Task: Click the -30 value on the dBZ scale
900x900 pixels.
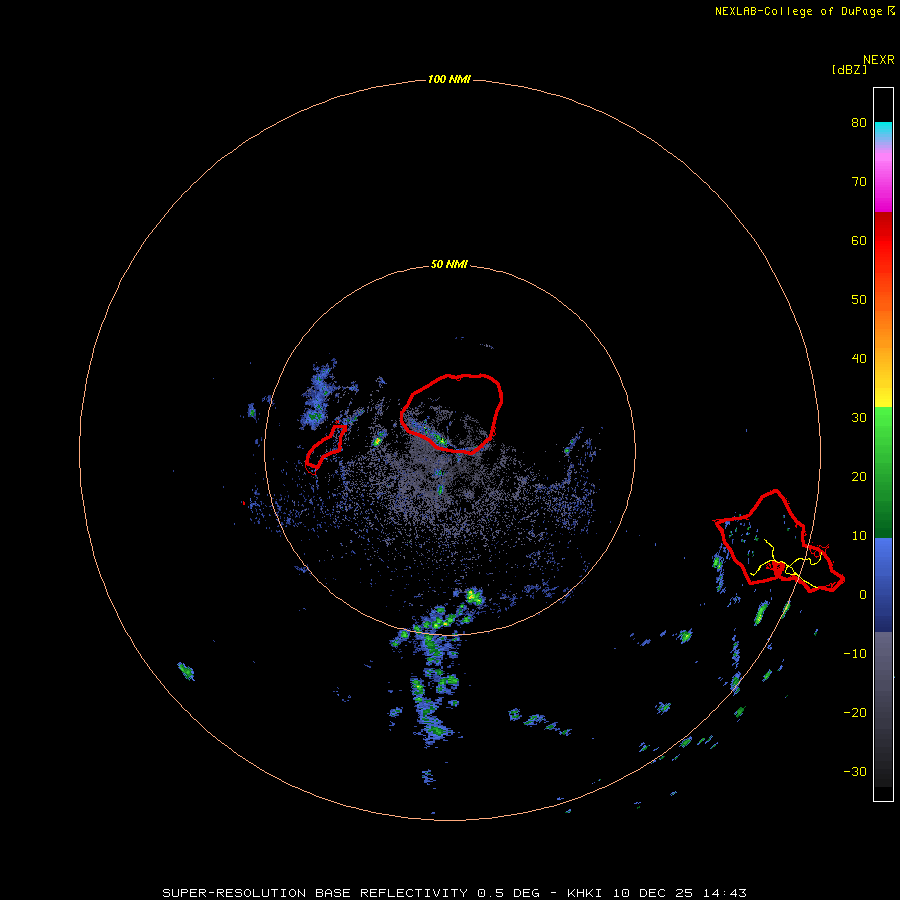Action: pos(855,771)
